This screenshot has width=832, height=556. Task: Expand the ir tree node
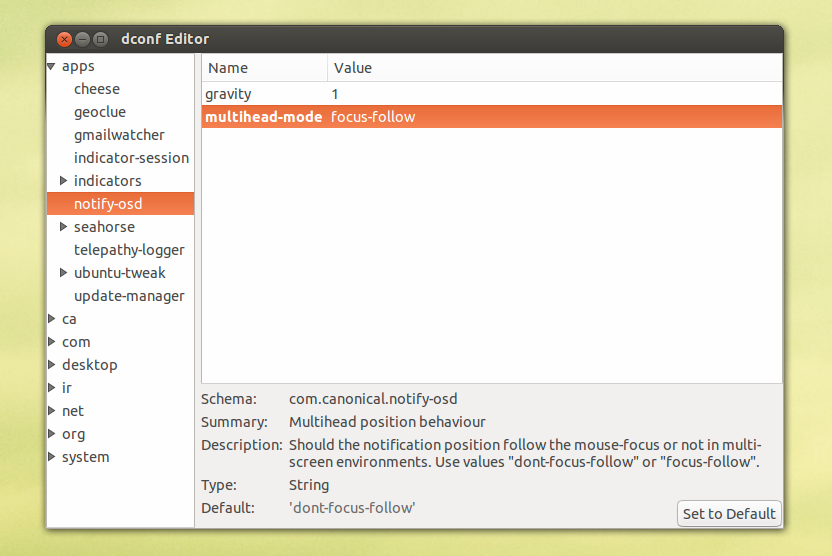tap(51, 388)
